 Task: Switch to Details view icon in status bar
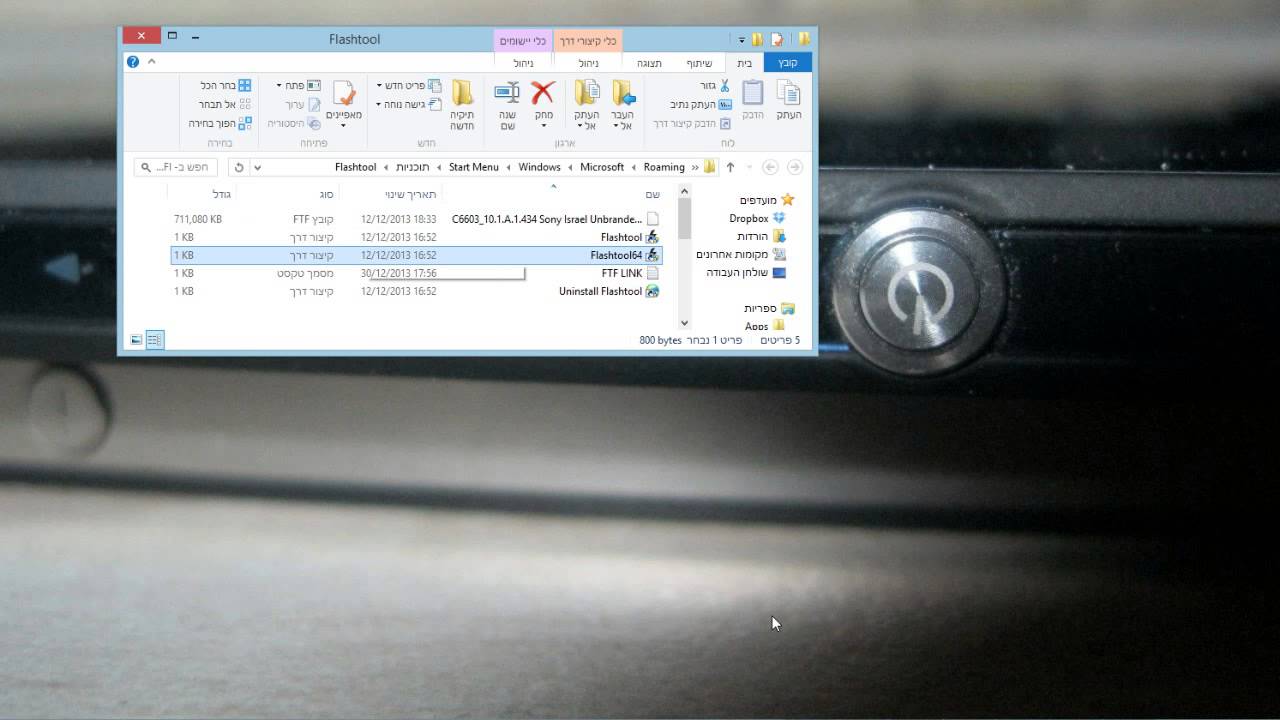click(x=155, y=340)
